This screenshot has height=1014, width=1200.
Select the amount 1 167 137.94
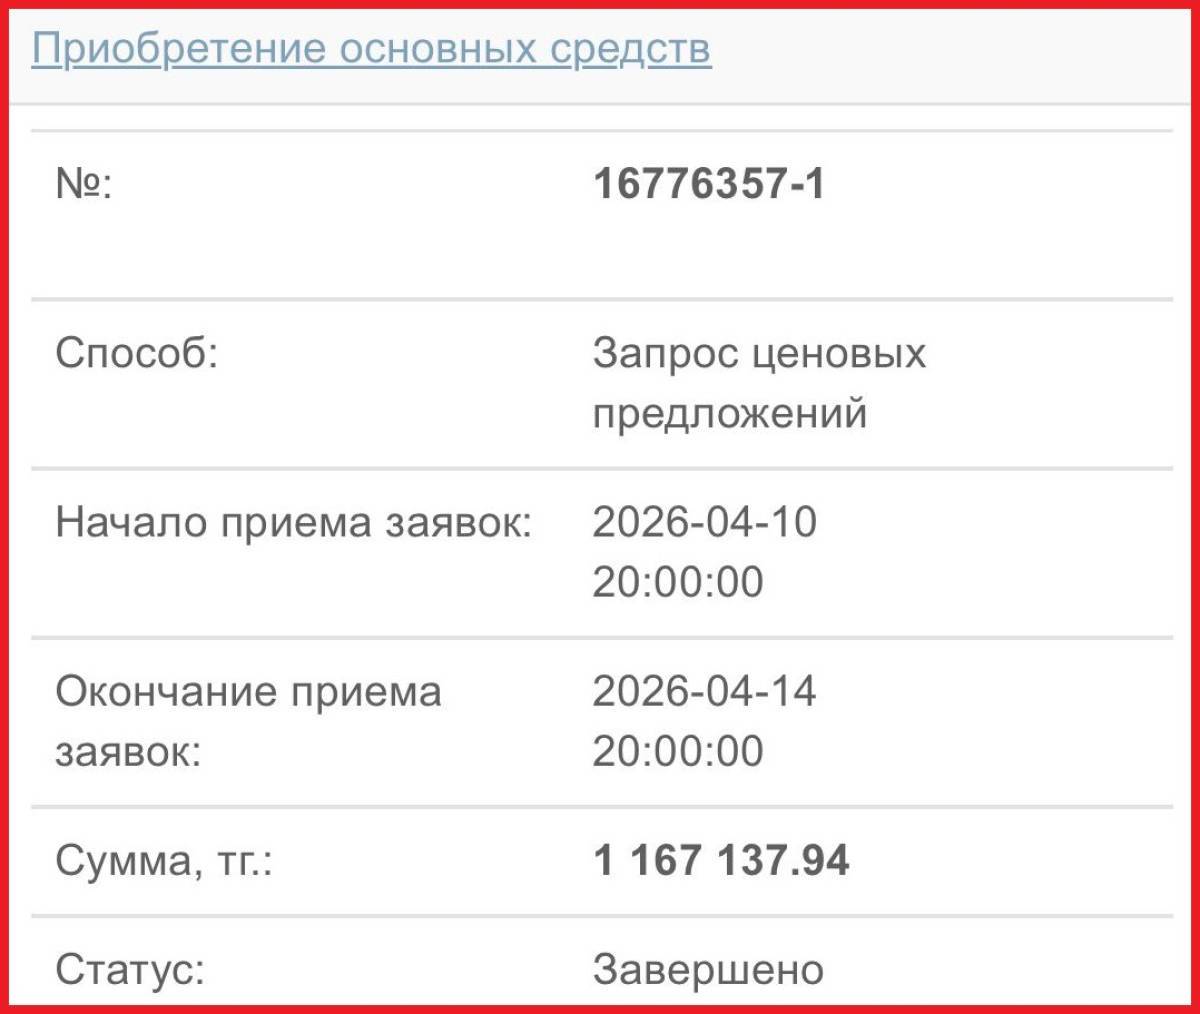(721, 861)
